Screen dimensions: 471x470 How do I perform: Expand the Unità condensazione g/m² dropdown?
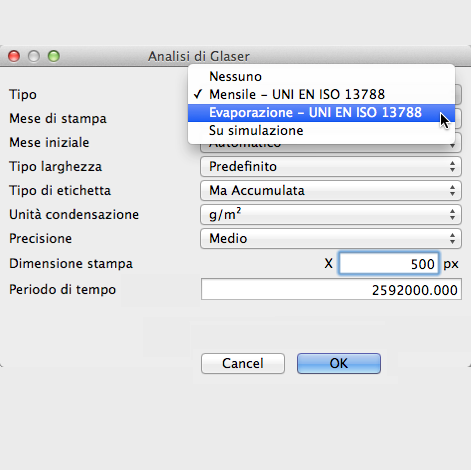coord(331,214)
